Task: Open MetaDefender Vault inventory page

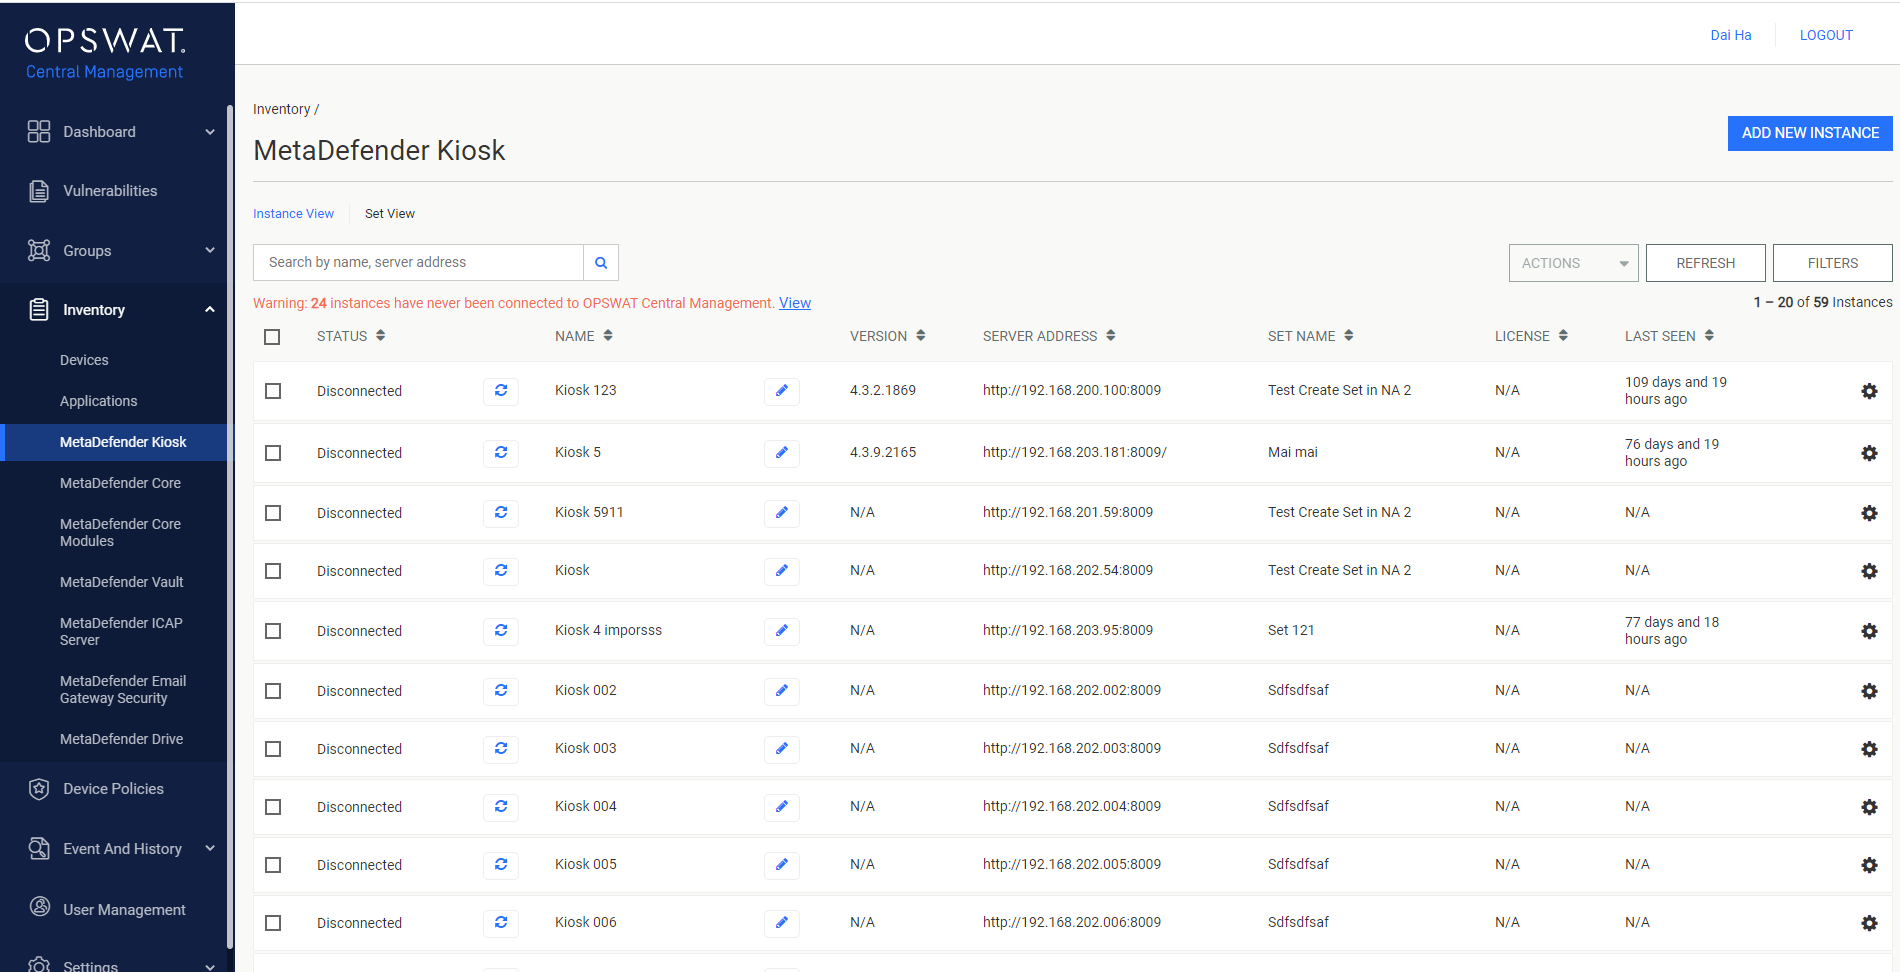Action: coord(121,582)
